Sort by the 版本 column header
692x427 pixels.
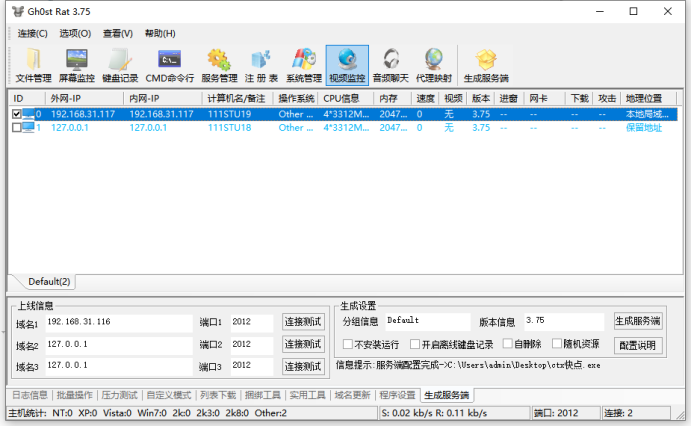(481, 98)
